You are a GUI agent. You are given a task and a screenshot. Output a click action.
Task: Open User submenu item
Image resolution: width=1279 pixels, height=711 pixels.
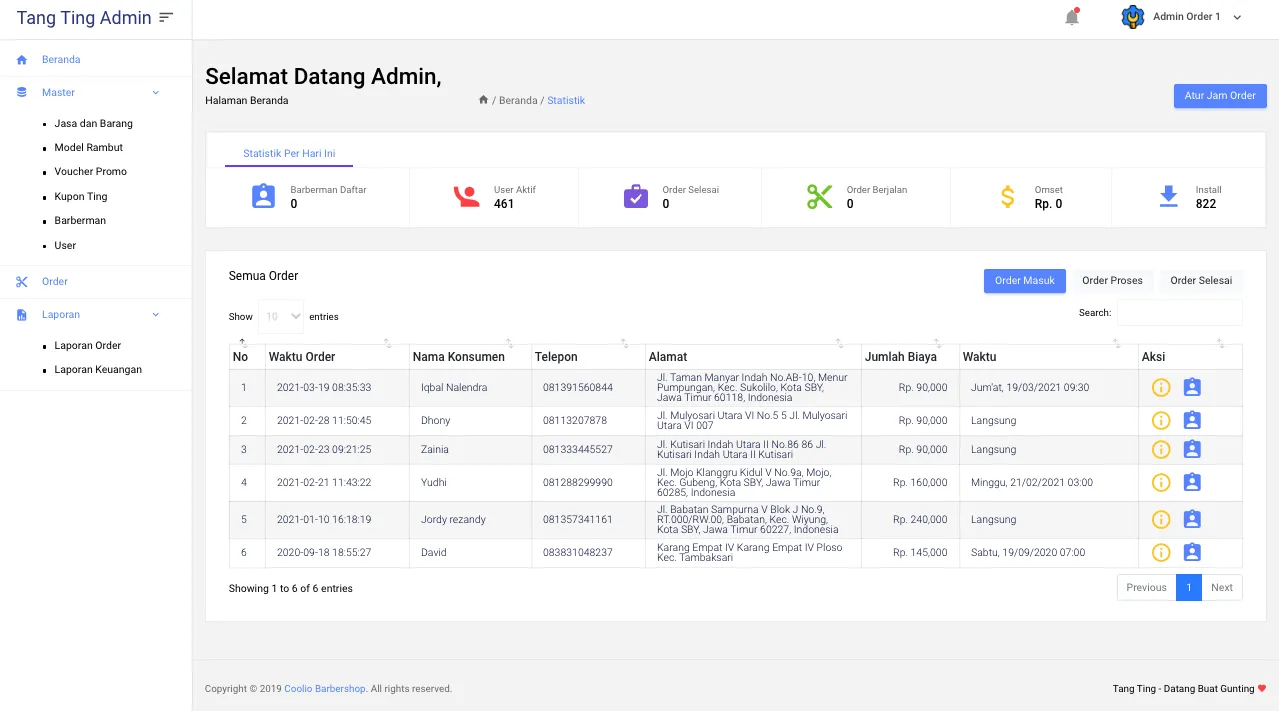65,246
